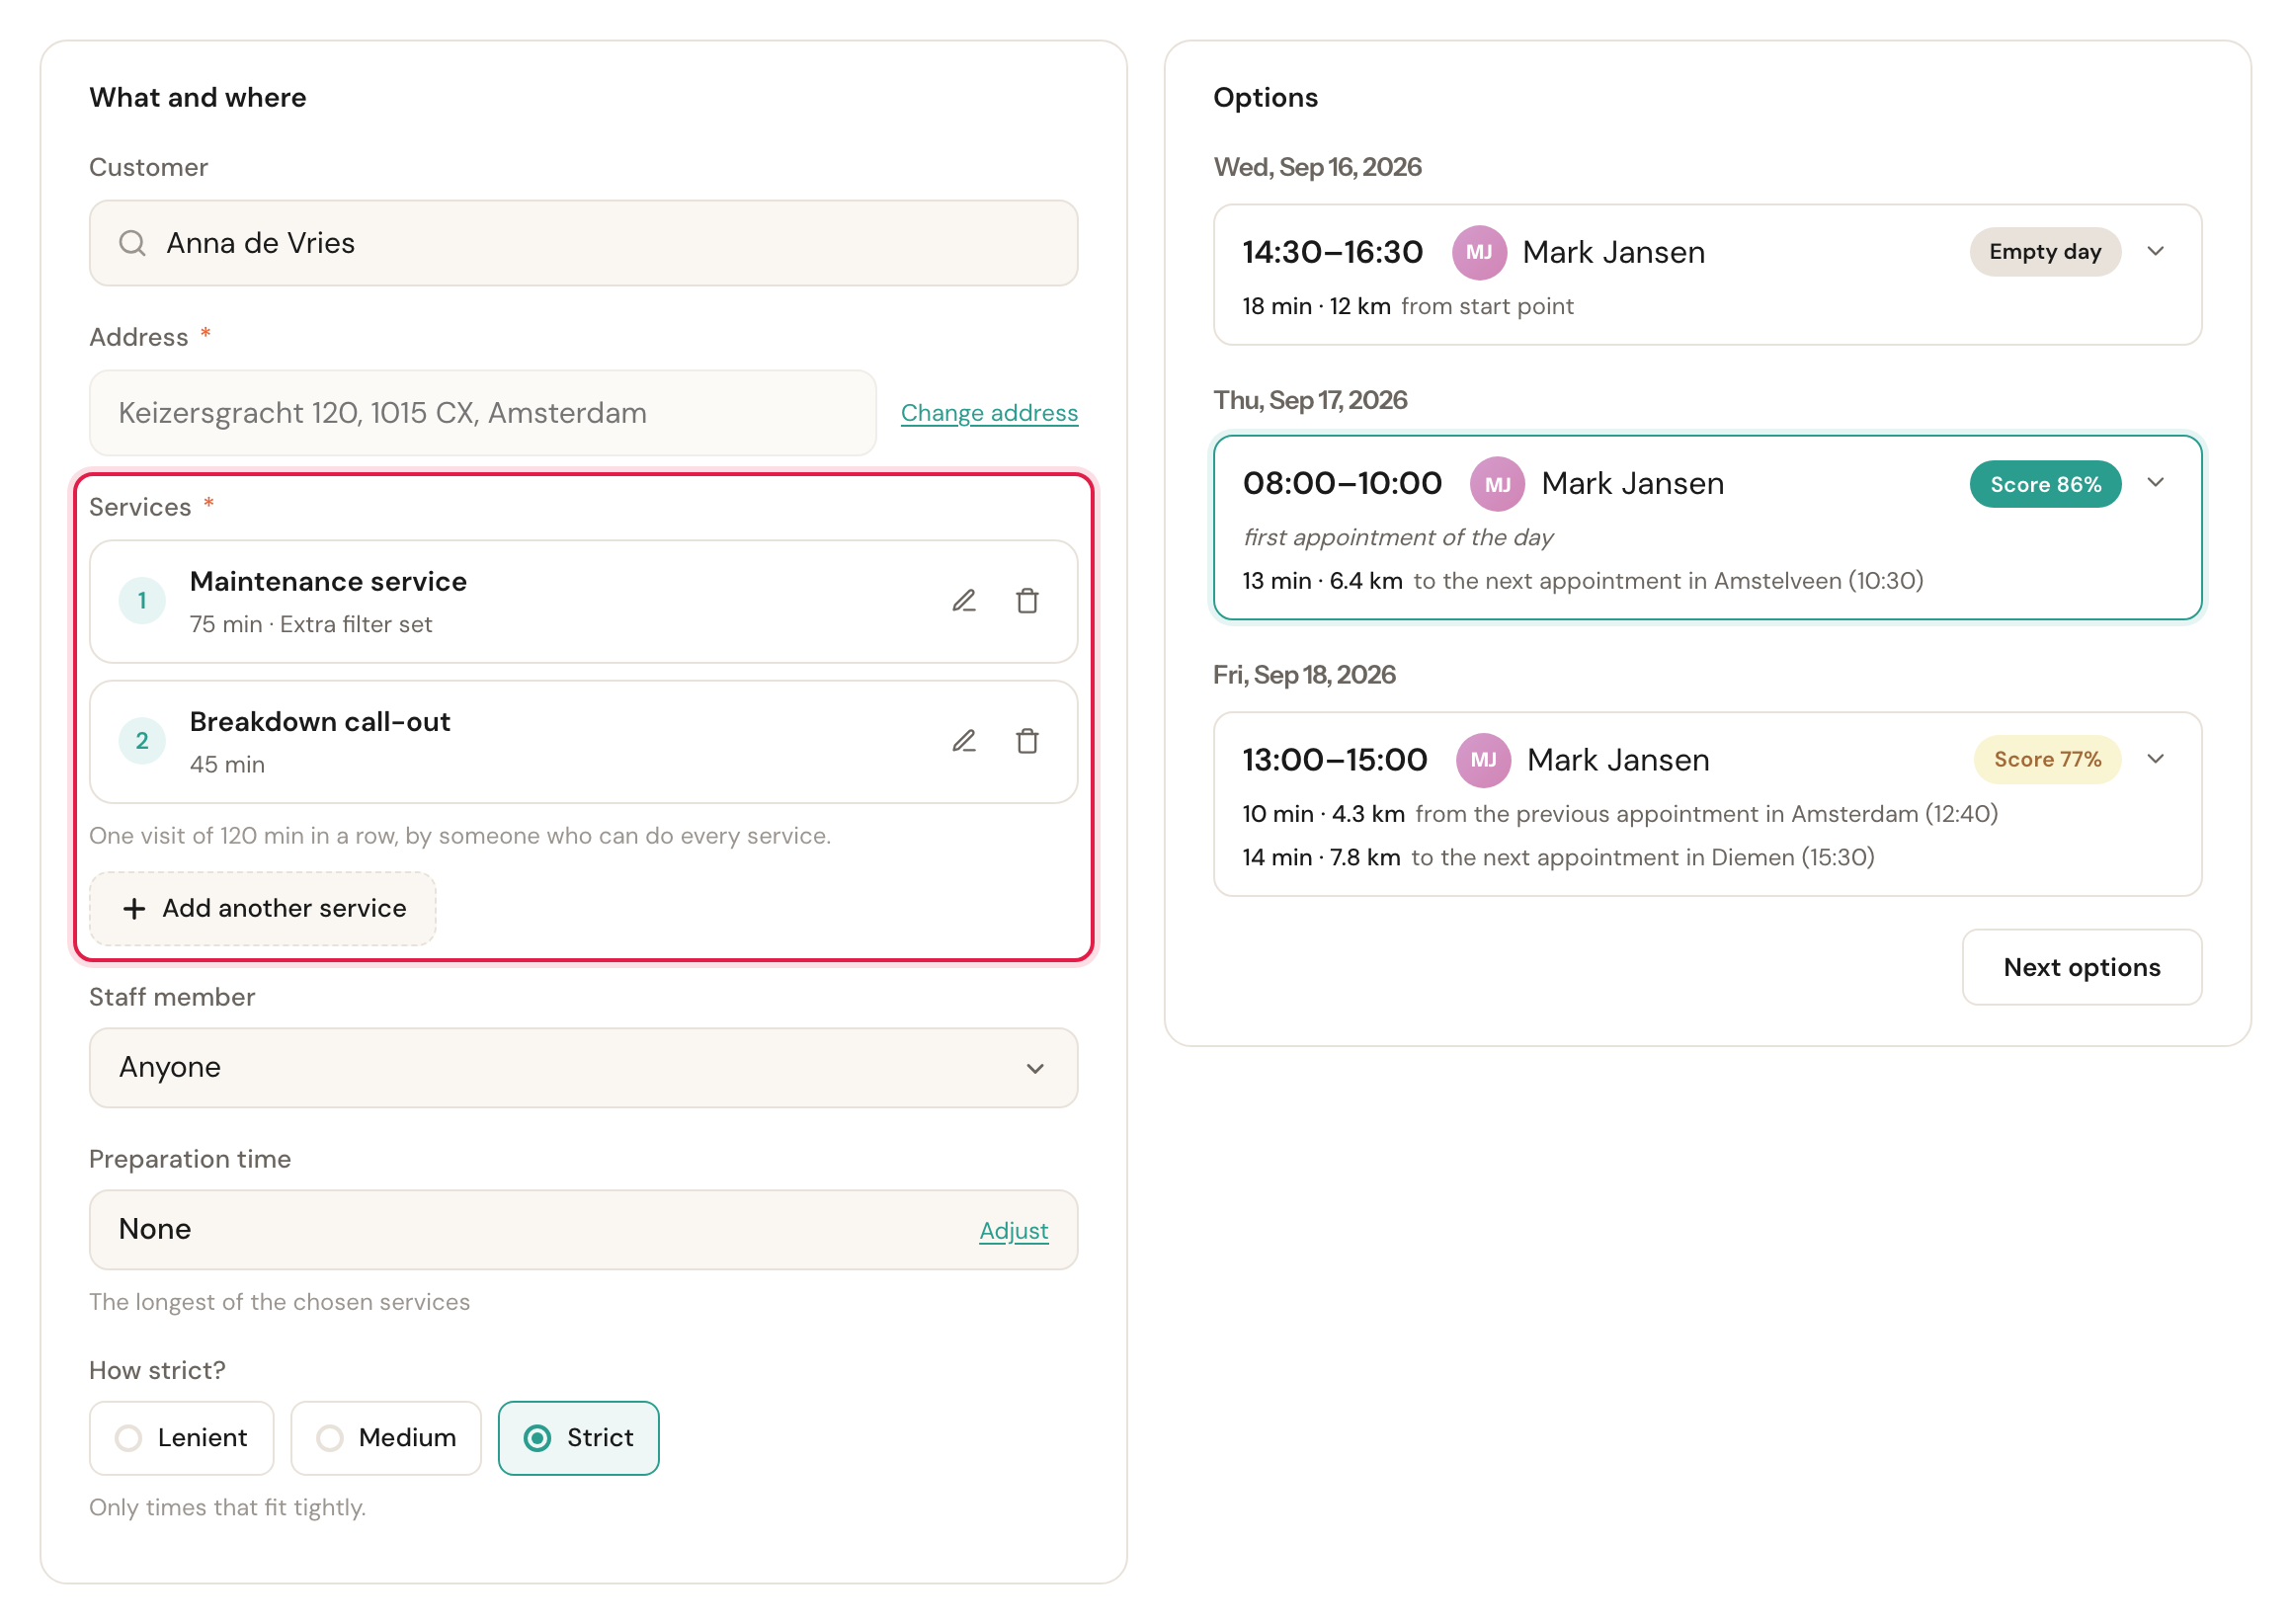Click the plus icon to add service
This screenshot has height=1624, width=2292.
pos(134,908)
